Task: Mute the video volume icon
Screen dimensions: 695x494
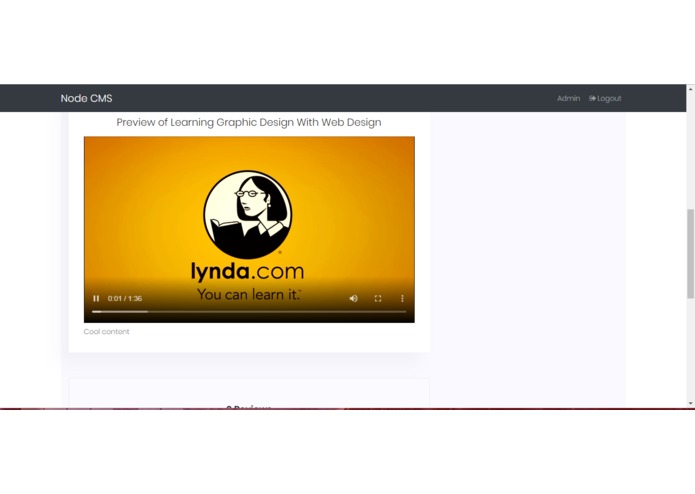Action: tap(353, 298)
